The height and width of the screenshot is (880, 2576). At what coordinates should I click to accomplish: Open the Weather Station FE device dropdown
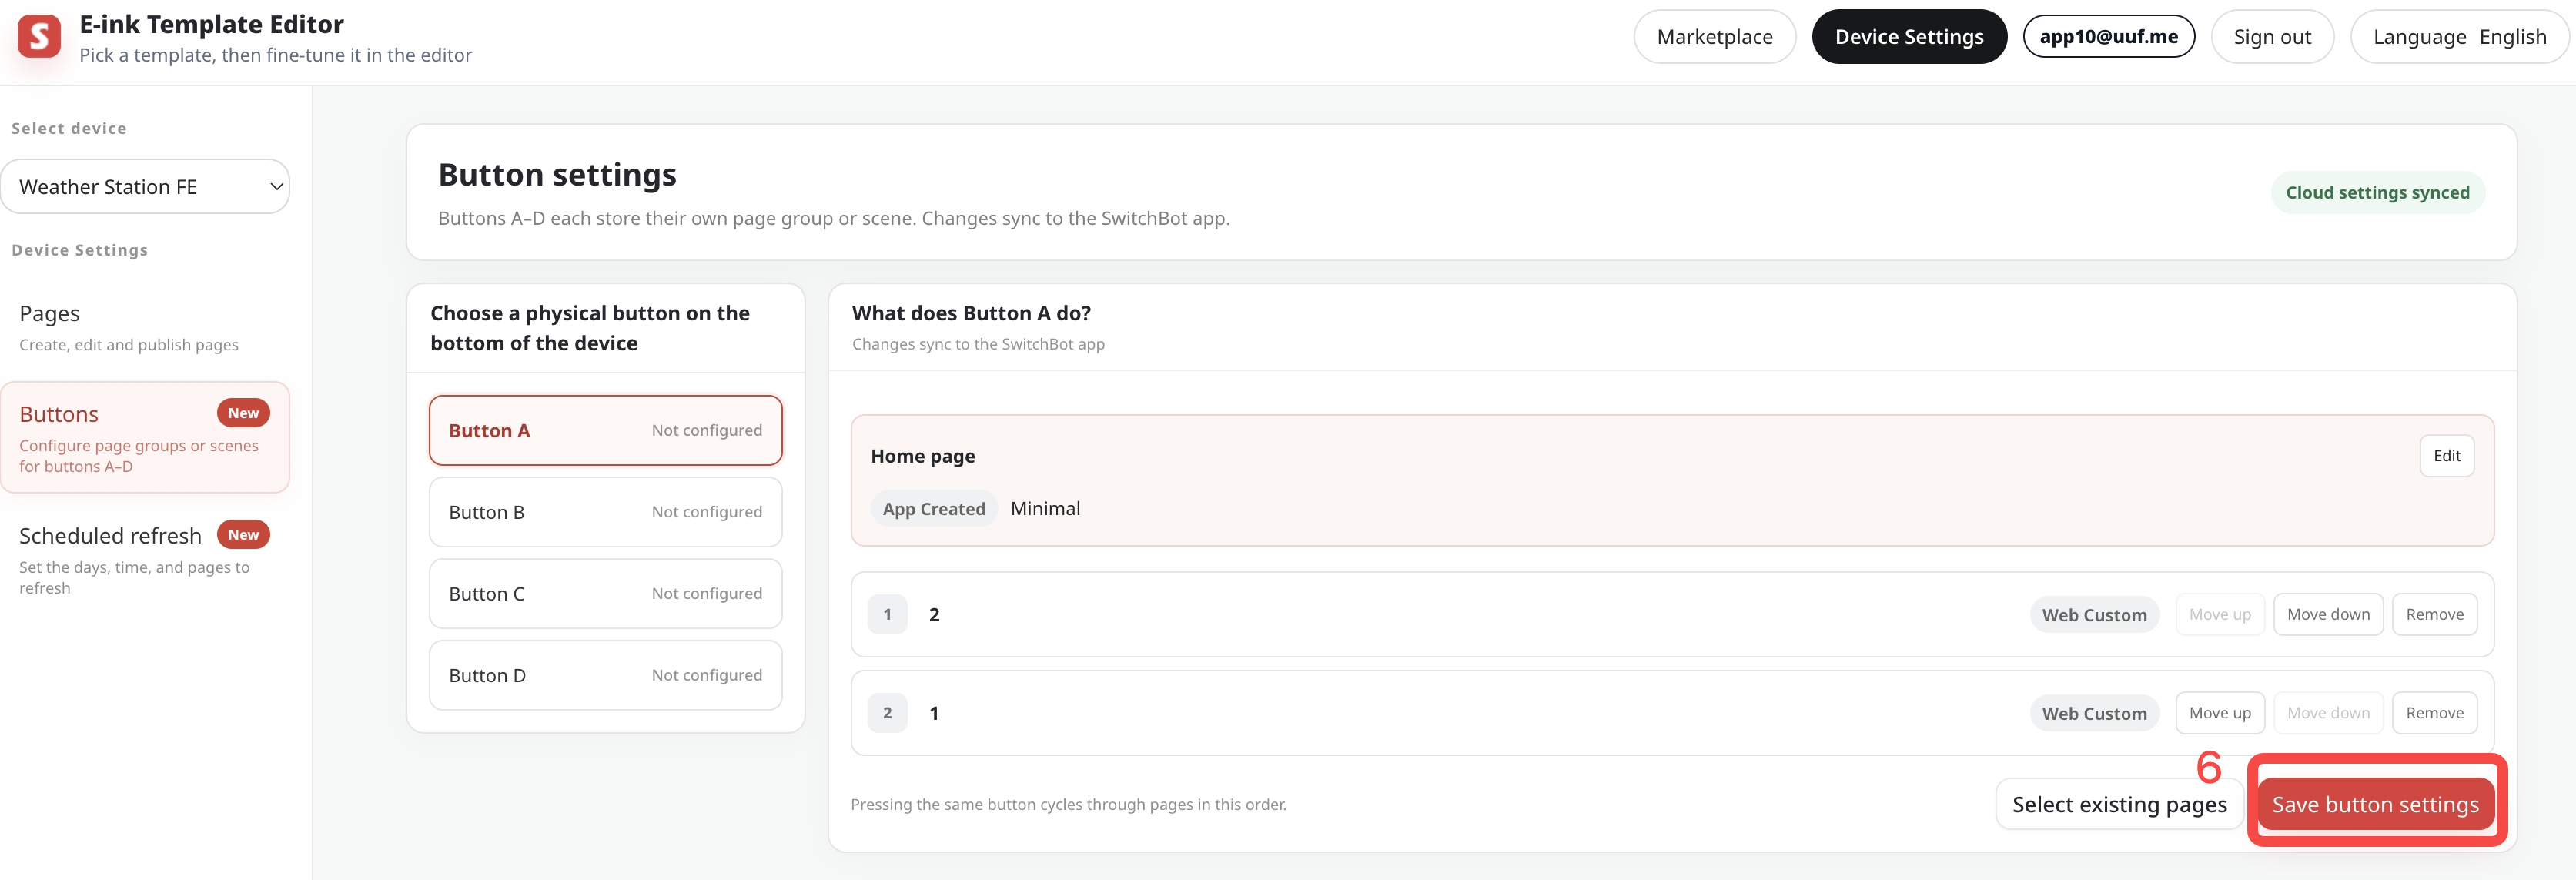click(x=145, y=187)
